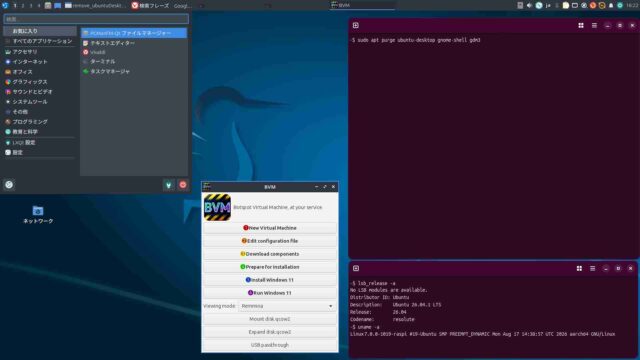Click the BVM logo image
Screen dimensions: 640x360
click(x=217, y=207)
